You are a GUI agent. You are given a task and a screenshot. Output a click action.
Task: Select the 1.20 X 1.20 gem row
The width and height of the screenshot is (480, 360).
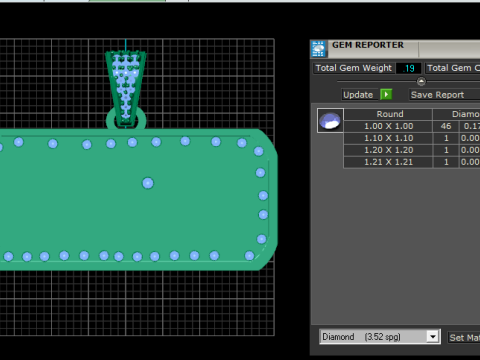[x=412, y=150]
